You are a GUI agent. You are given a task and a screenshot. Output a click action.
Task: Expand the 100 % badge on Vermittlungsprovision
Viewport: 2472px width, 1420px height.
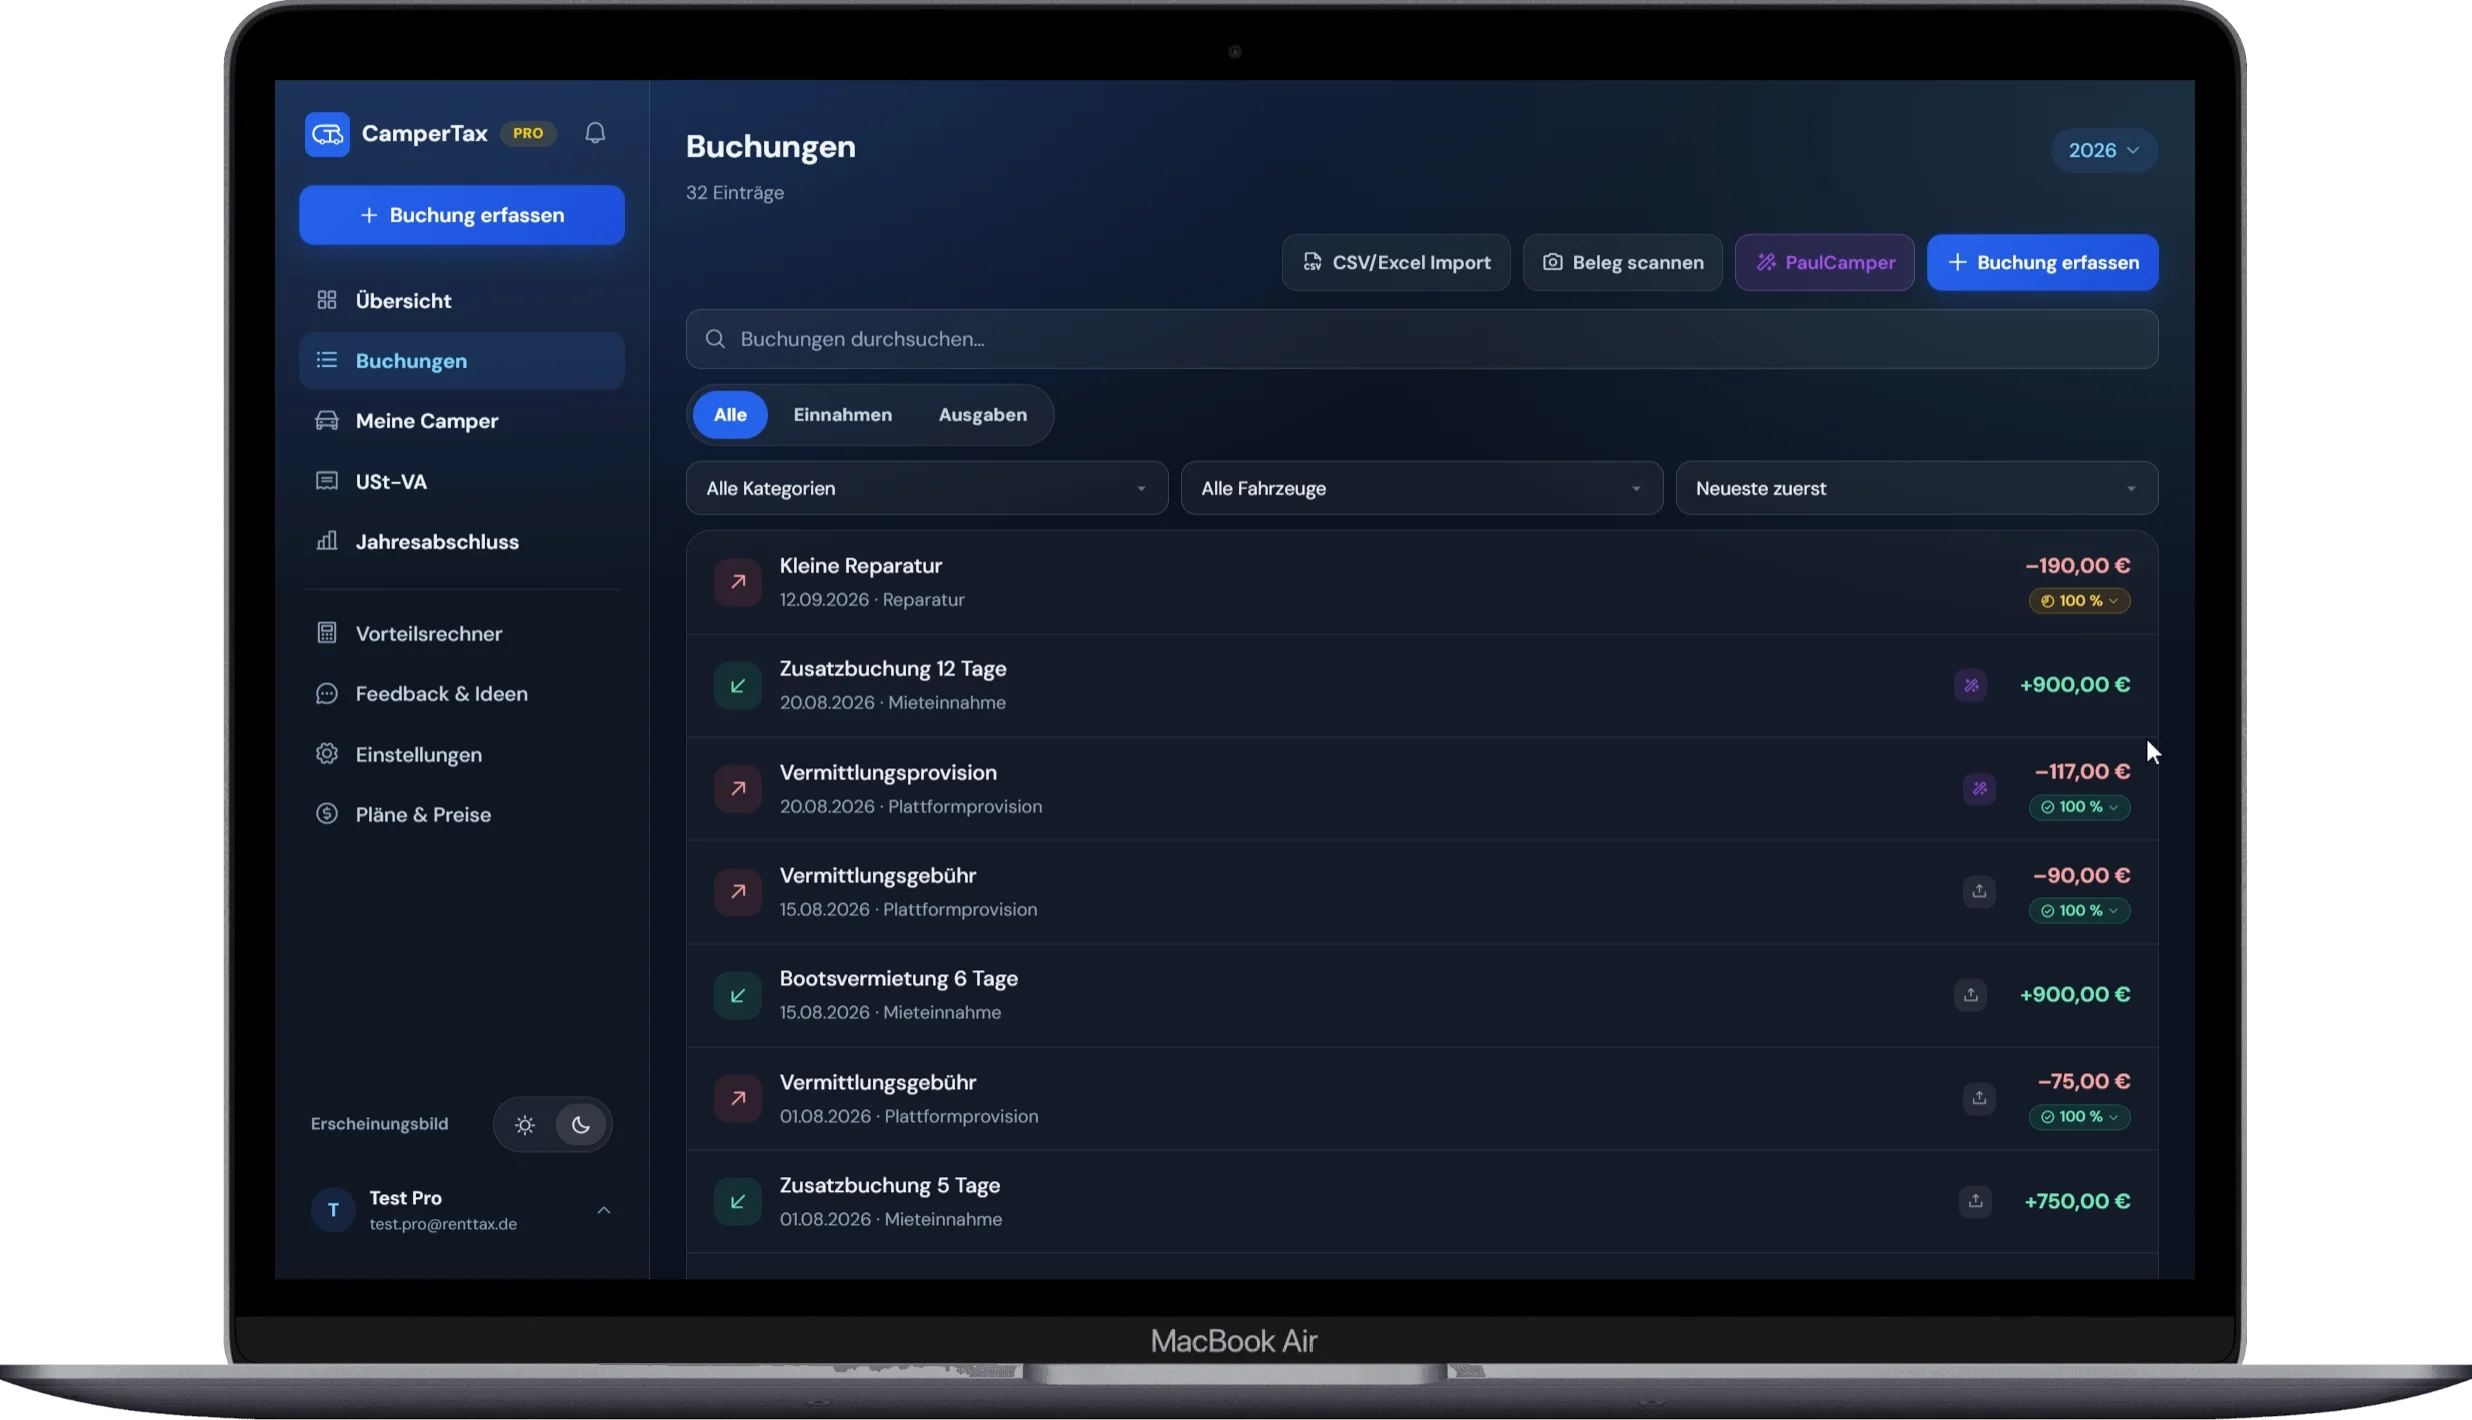point(2079,807)
